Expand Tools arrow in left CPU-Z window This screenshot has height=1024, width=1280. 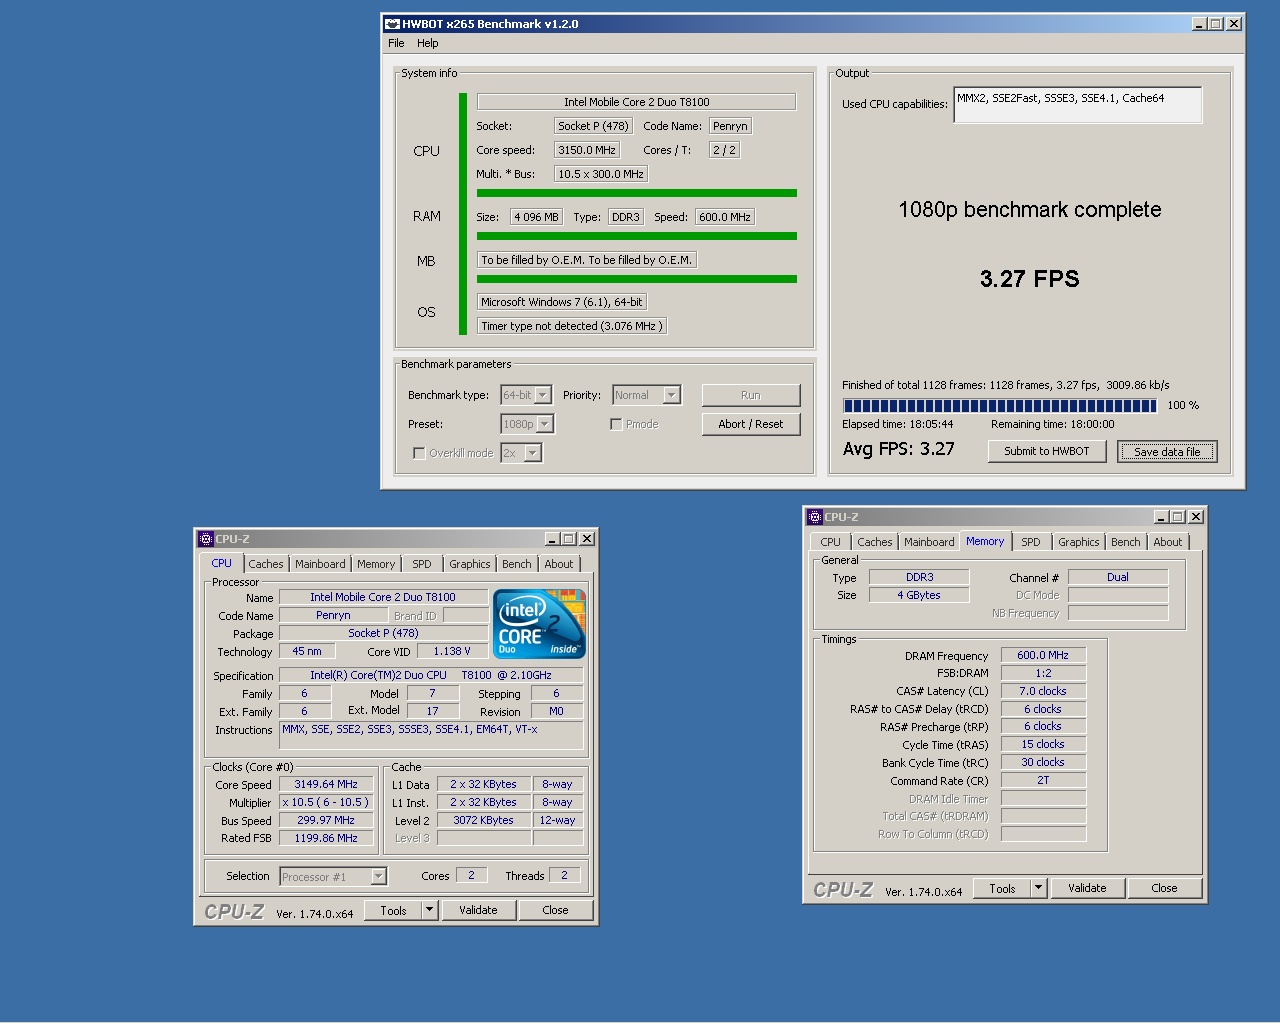click(x=430, y=910)
